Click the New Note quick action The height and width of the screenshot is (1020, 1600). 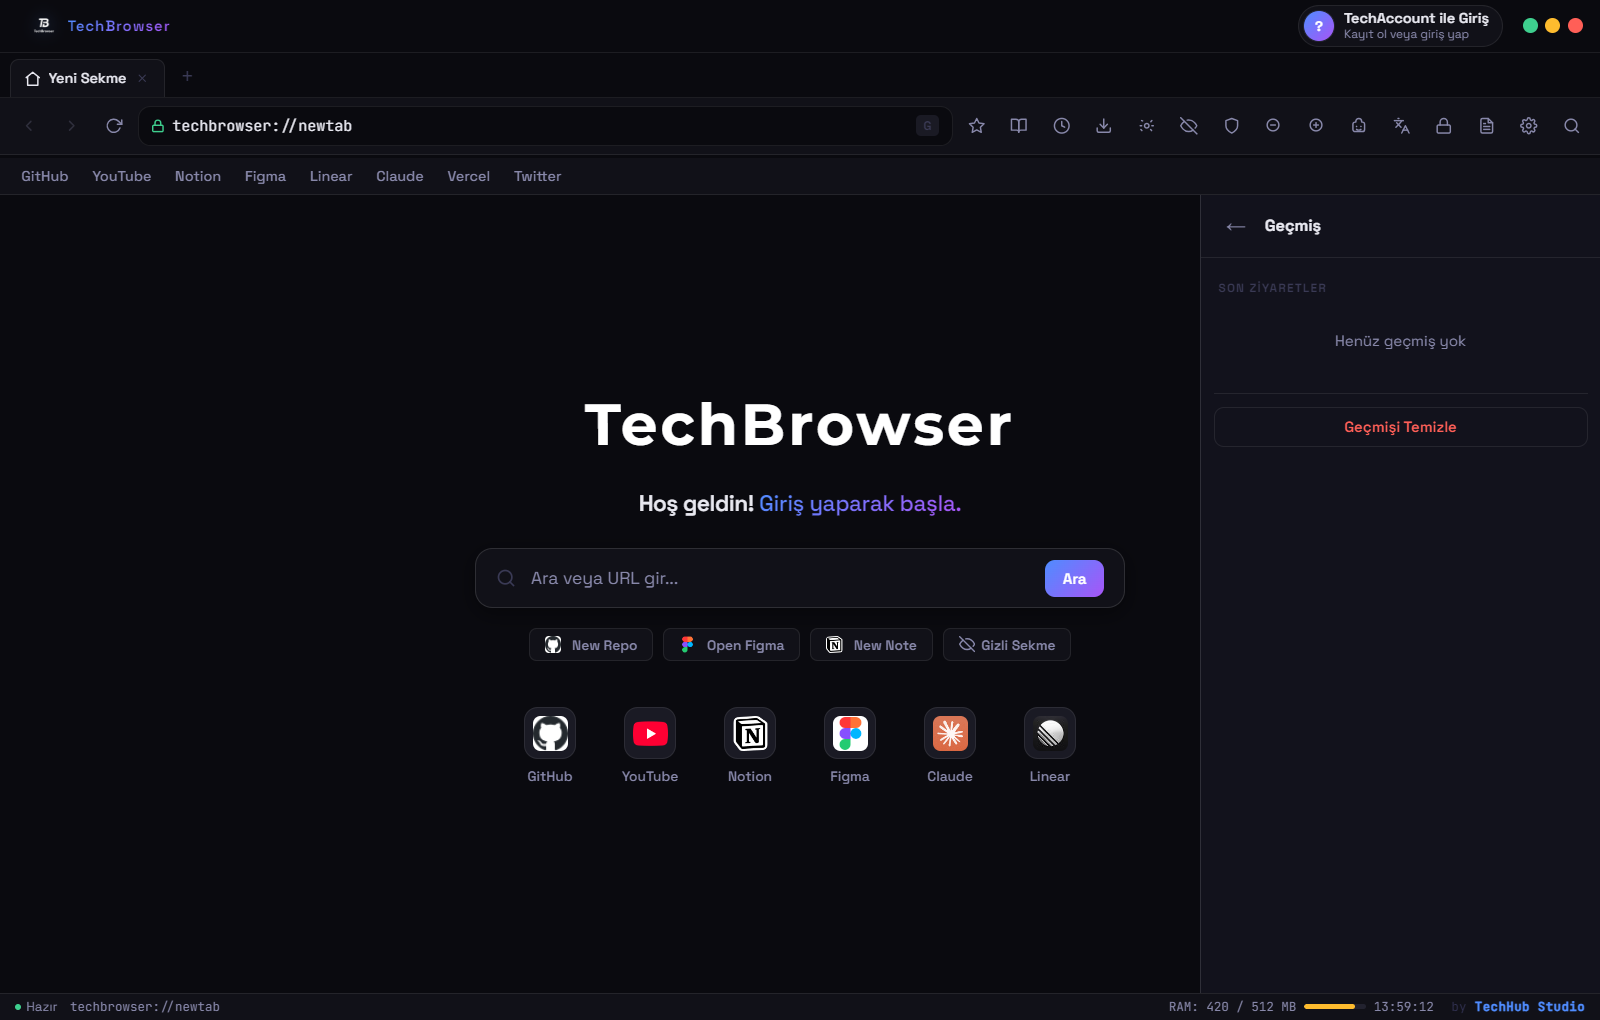(x=871, y=645)
